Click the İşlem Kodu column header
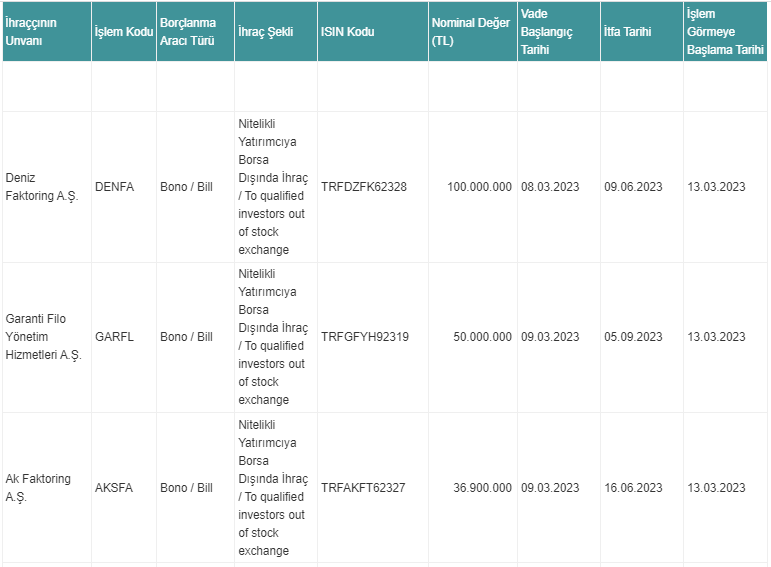 point(123,32)
